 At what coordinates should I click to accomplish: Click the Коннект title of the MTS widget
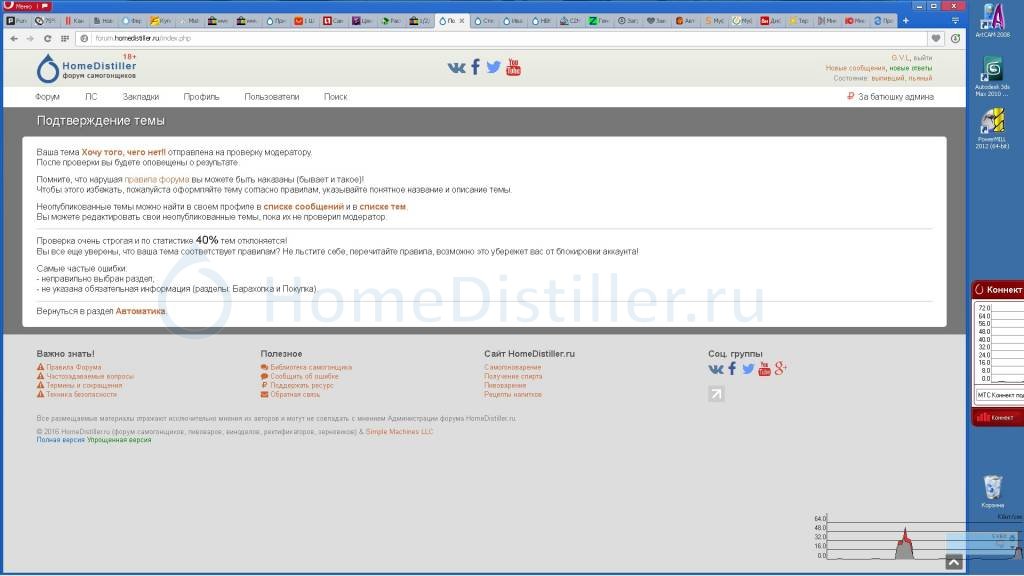pos(1004,289)
